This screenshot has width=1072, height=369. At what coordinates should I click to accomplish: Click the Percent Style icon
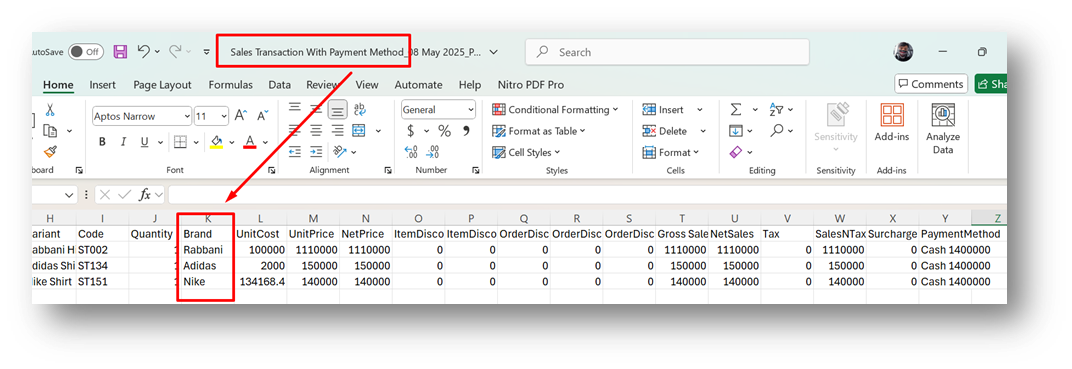click(444, 131)
